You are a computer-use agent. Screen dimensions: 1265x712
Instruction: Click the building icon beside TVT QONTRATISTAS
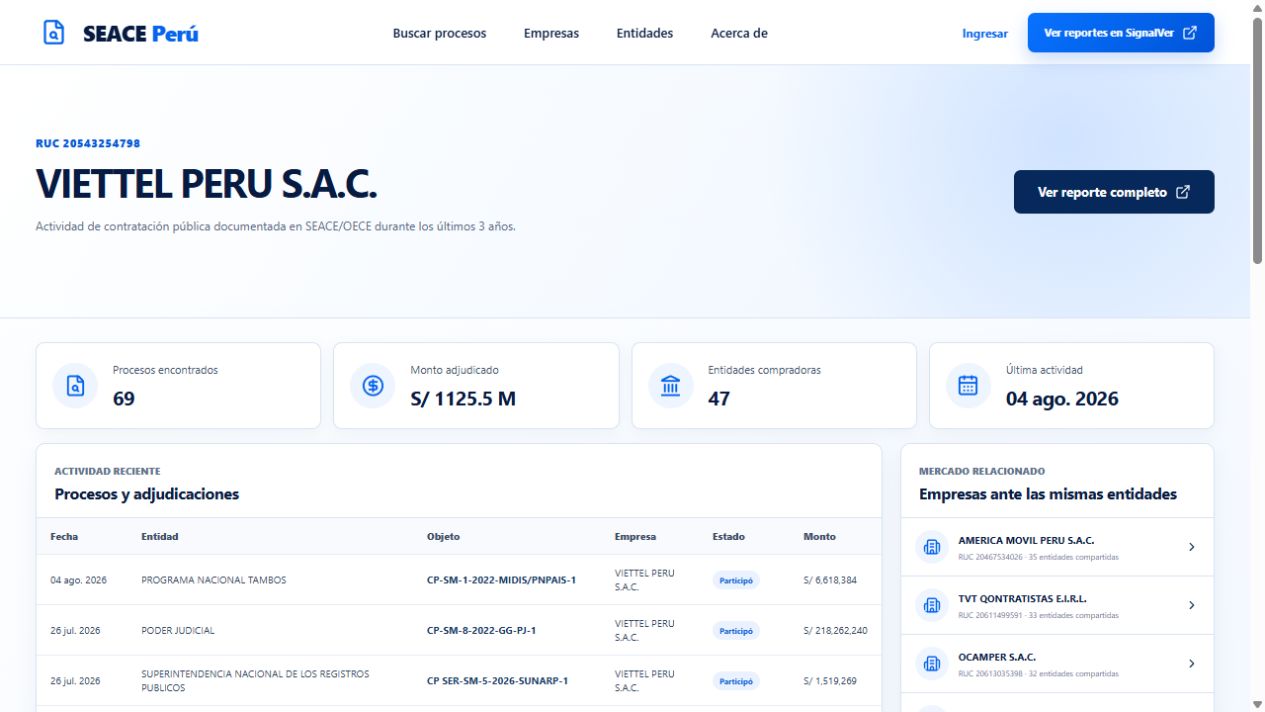tap(932, 605)
